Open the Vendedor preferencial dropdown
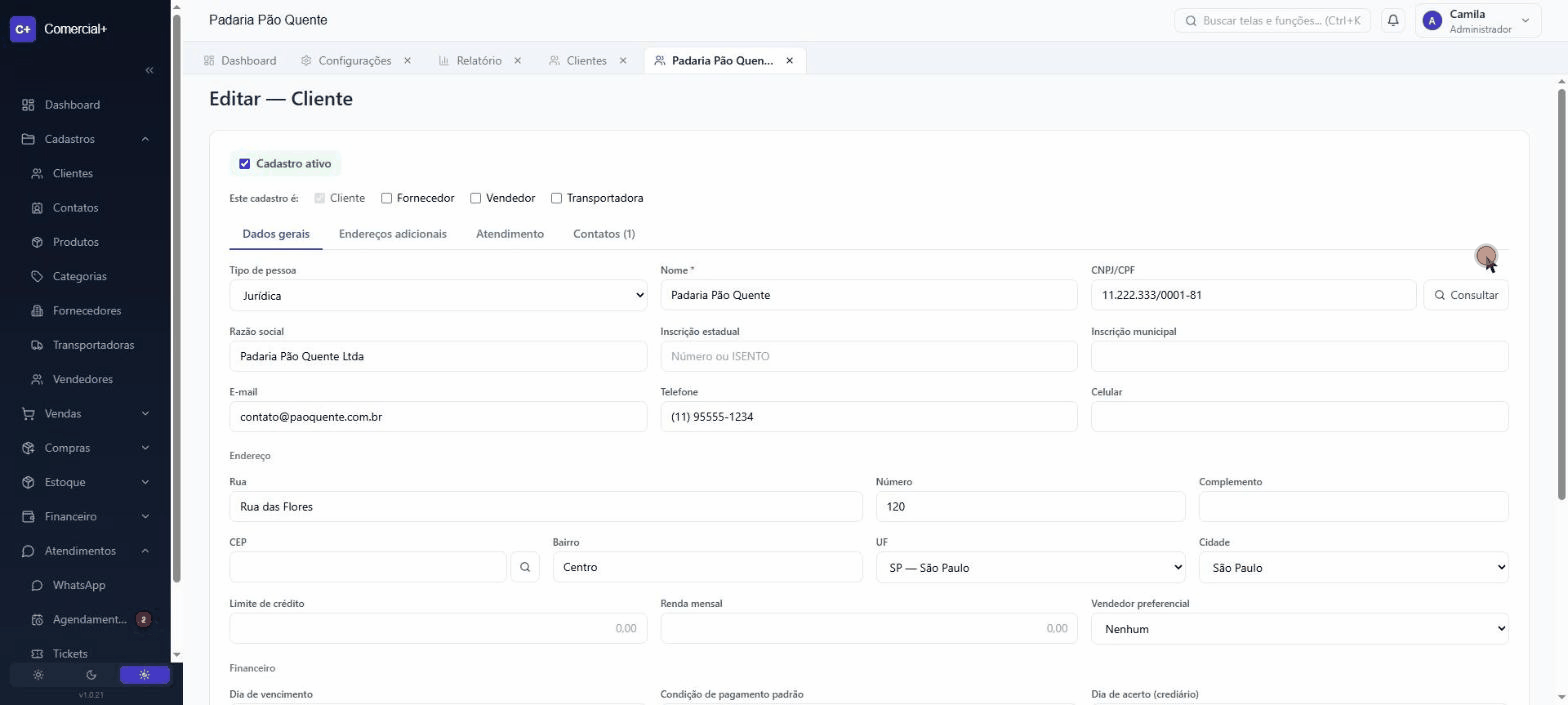 click(1299, 629)
